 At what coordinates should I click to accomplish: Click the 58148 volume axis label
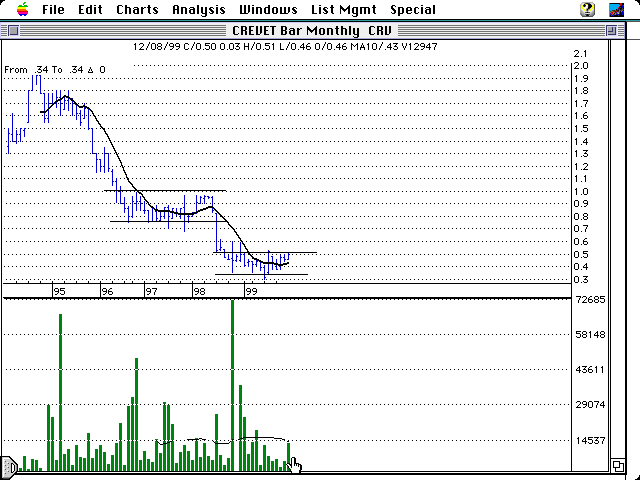[x=590, y=335]
